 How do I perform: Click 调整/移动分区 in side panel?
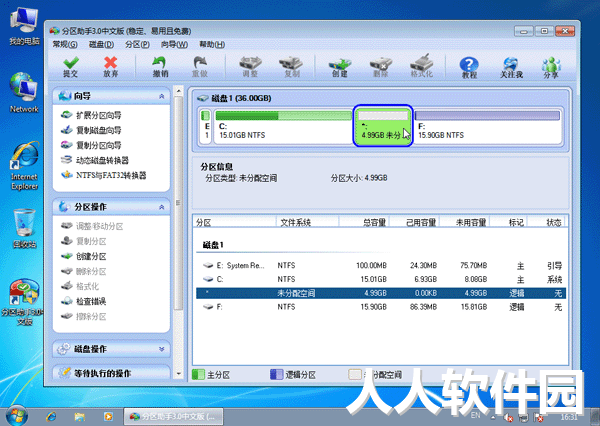92,226
